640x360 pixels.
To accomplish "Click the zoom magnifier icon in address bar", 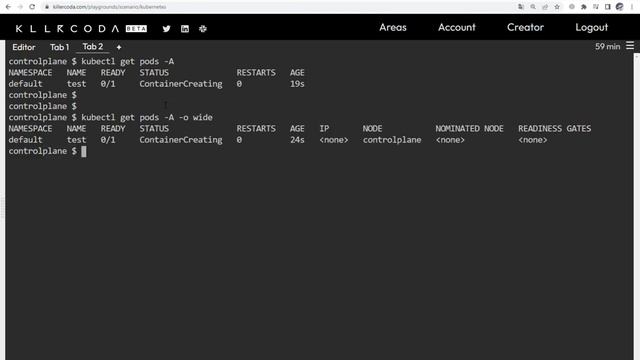I will pos(533,7).
